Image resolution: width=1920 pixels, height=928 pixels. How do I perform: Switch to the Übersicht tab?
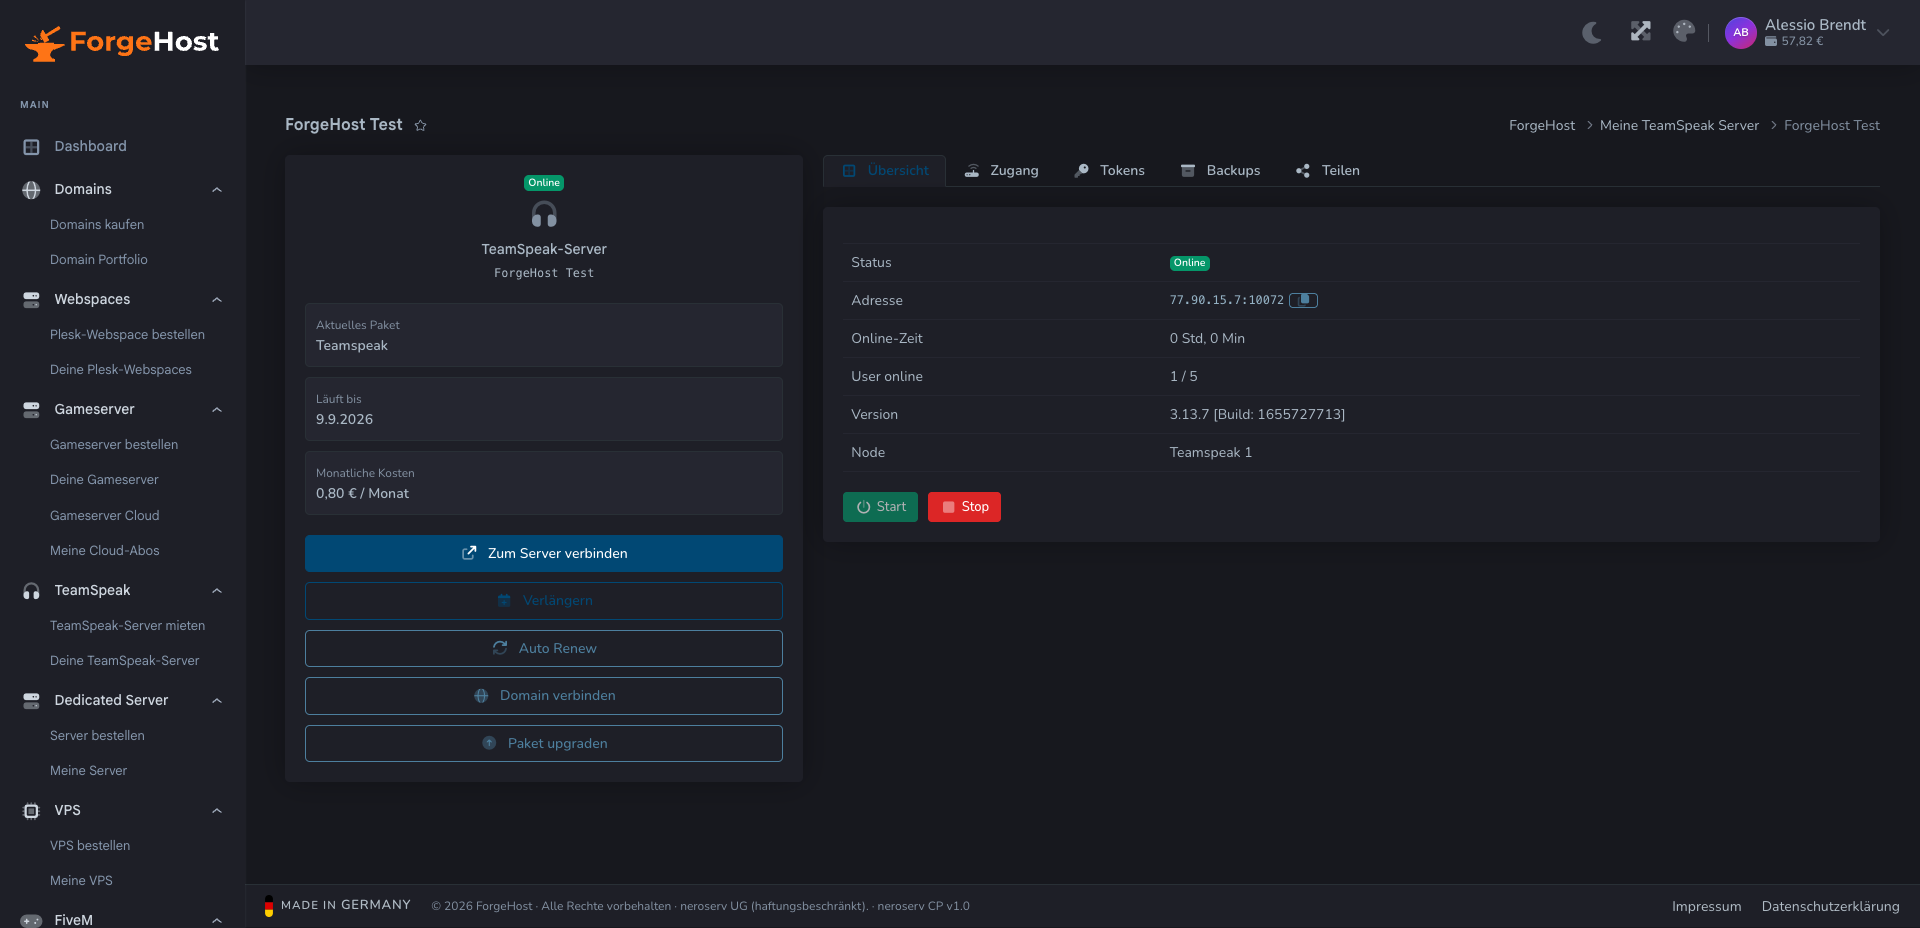point(885,171)
